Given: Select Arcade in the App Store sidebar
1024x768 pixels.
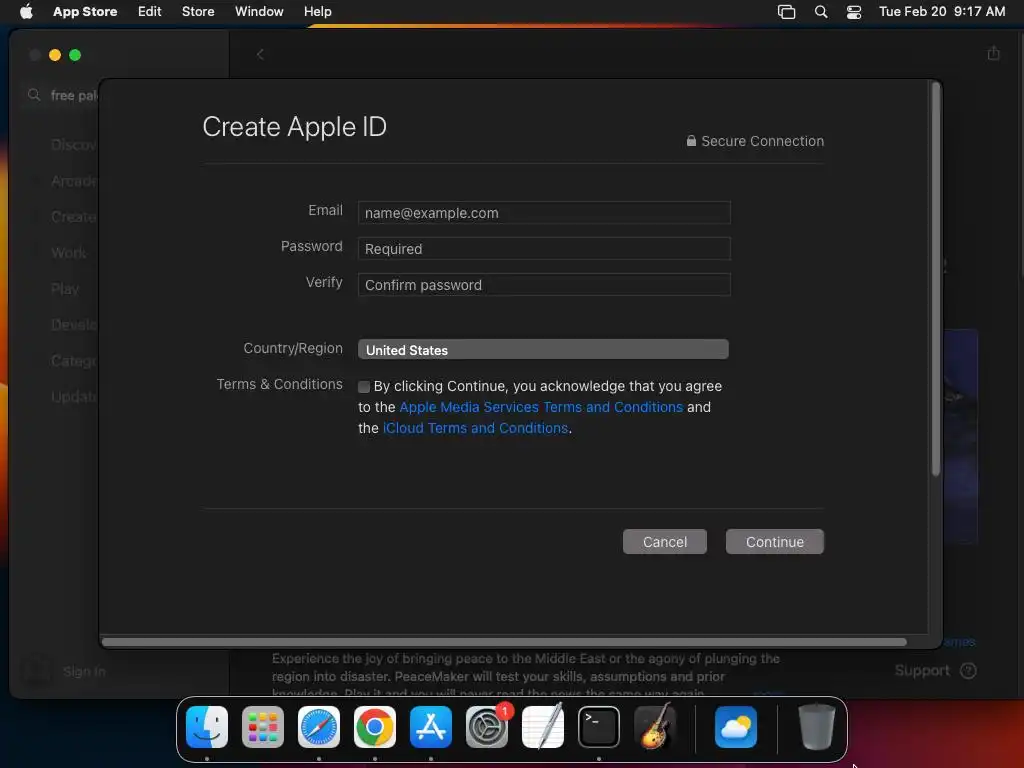Looking at the screenshot, I should (73, 181).
